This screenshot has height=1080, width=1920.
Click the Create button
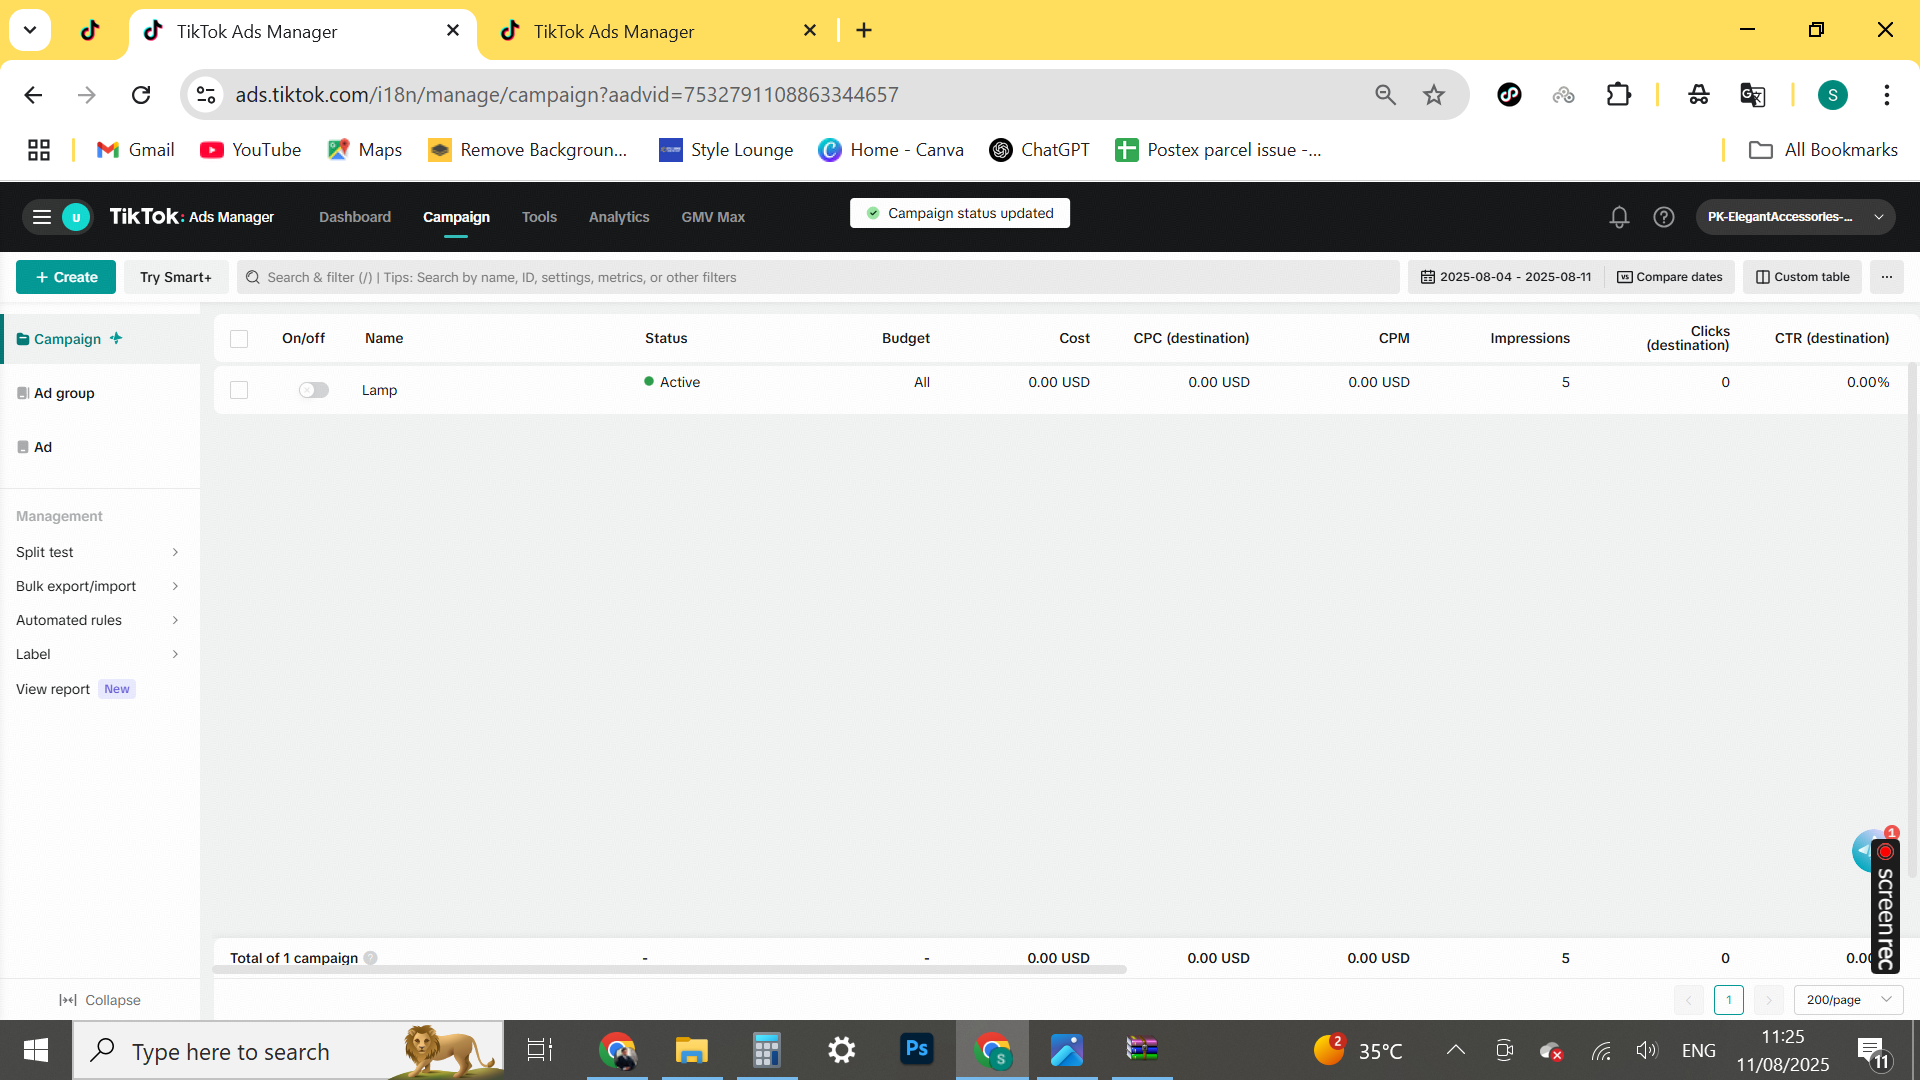66,277
